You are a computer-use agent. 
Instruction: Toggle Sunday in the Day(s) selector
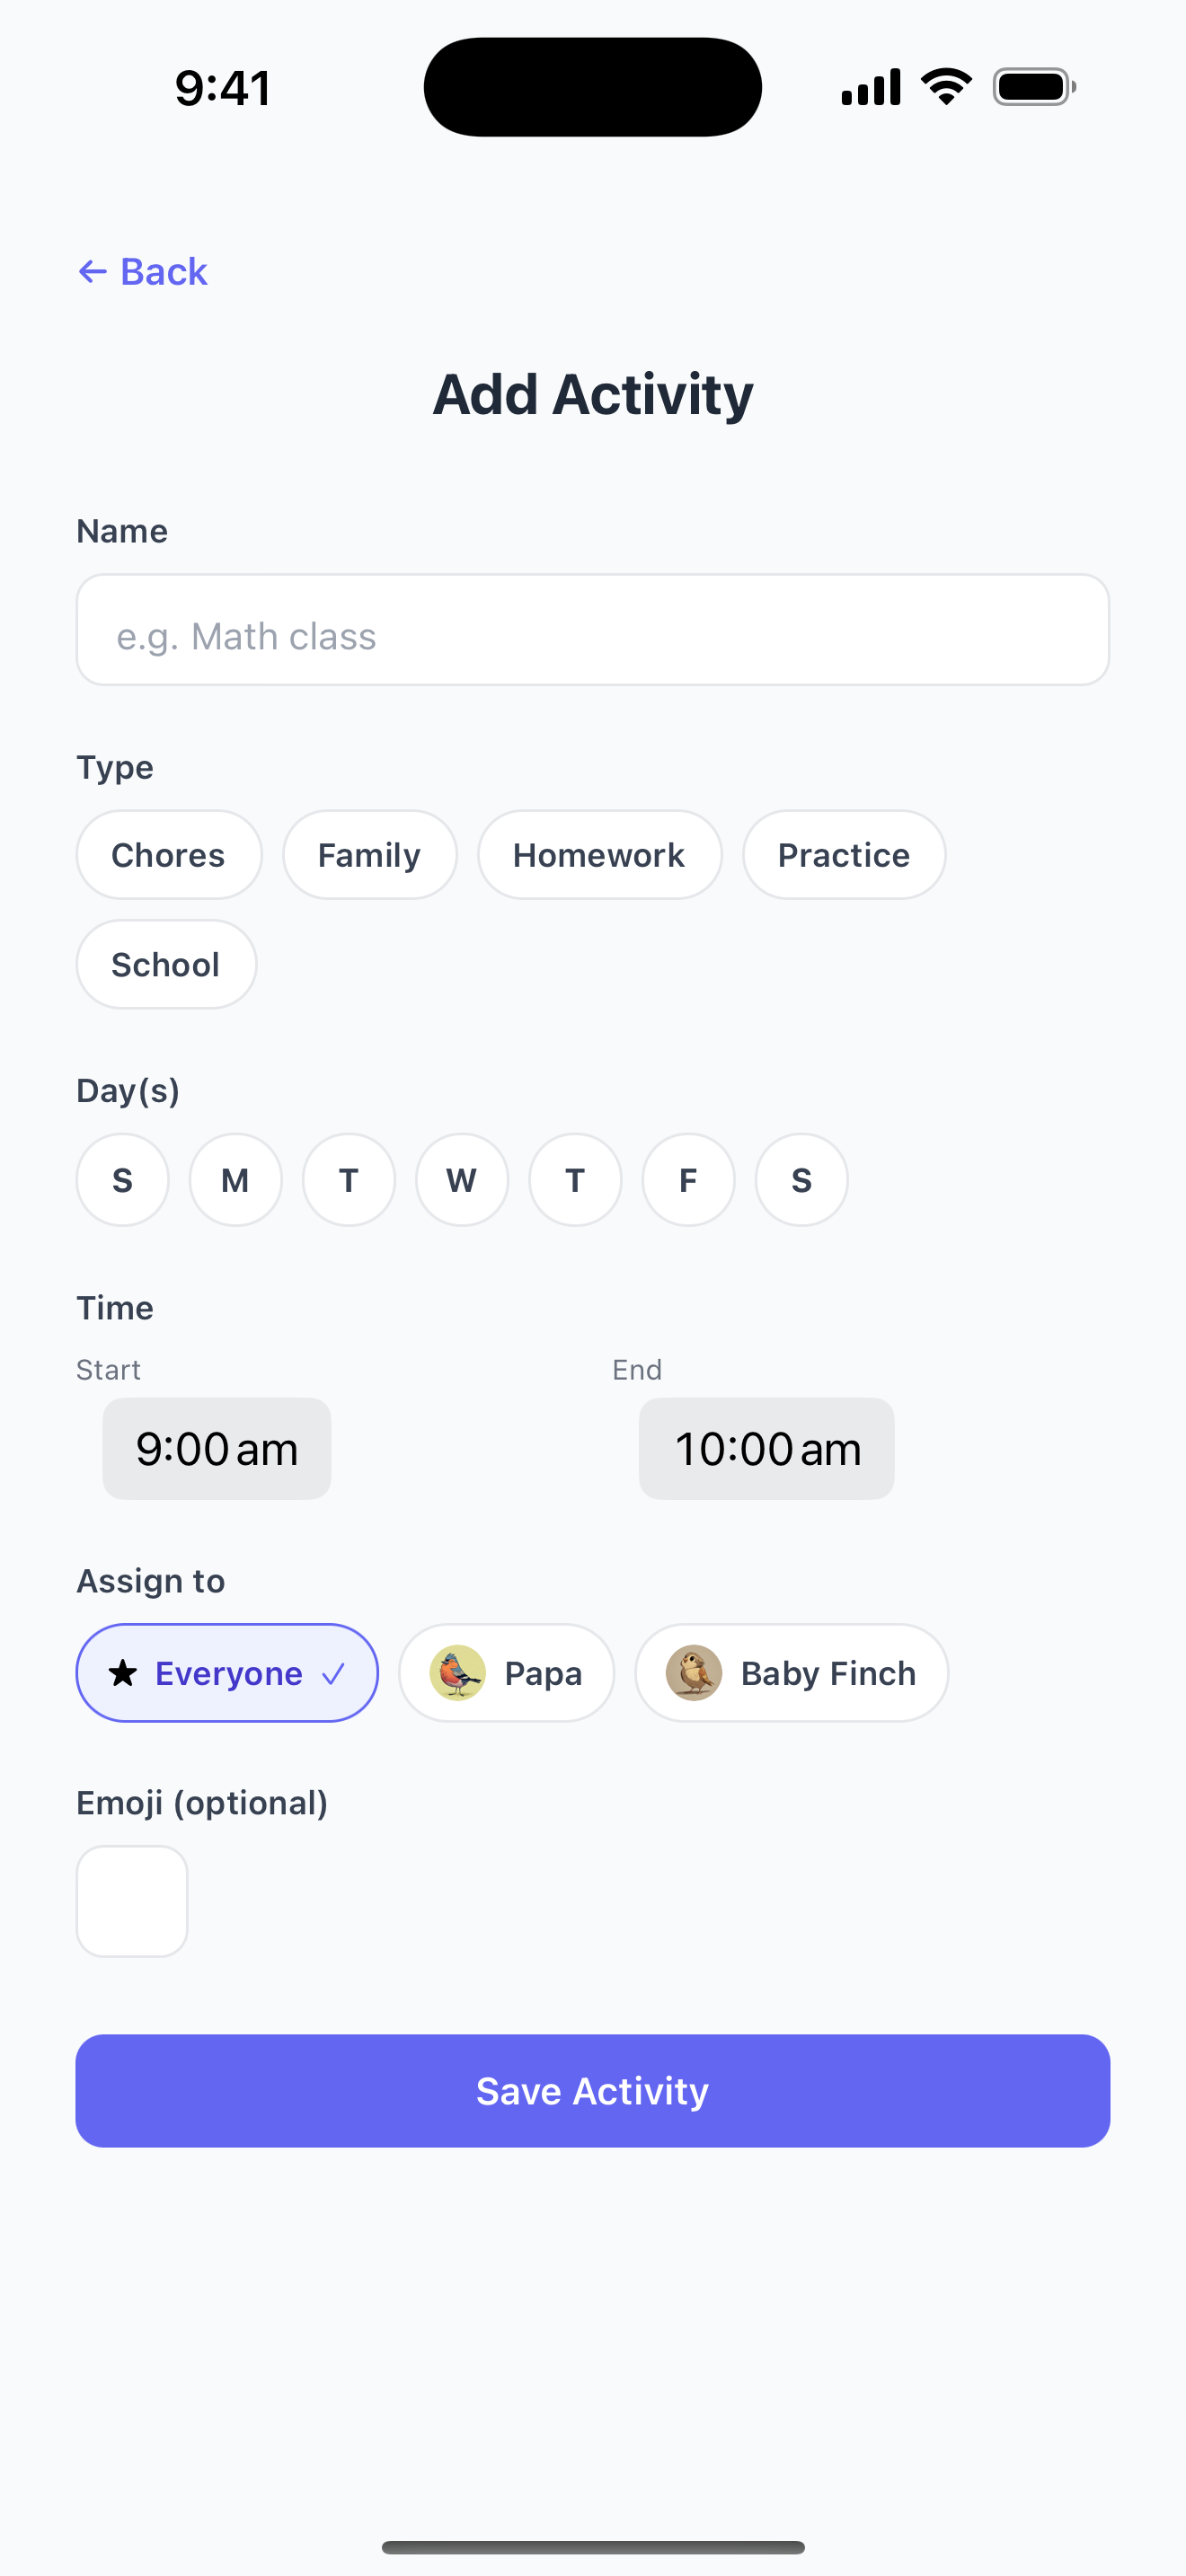point(122,1179)
